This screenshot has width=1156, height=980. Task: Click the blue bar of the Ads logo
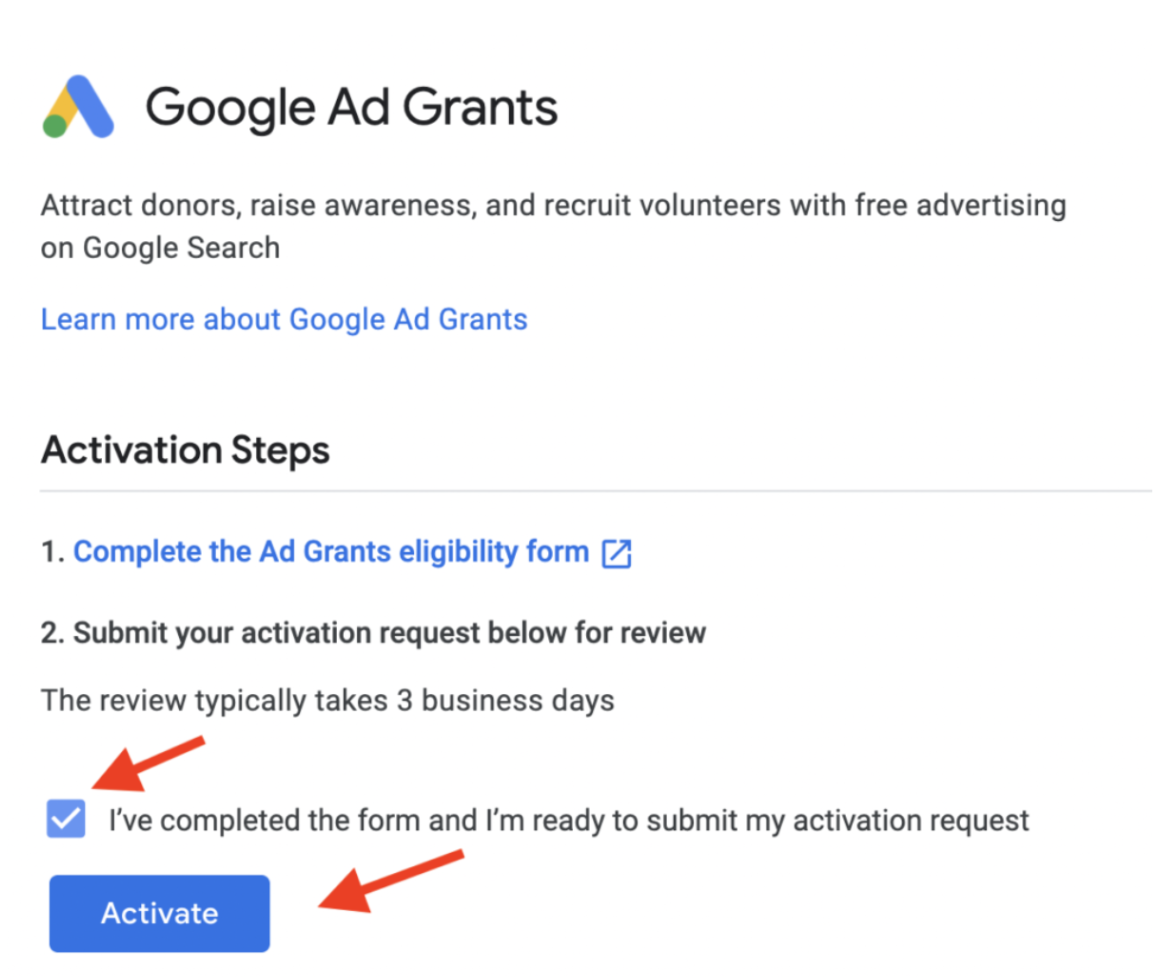point(92,106)
